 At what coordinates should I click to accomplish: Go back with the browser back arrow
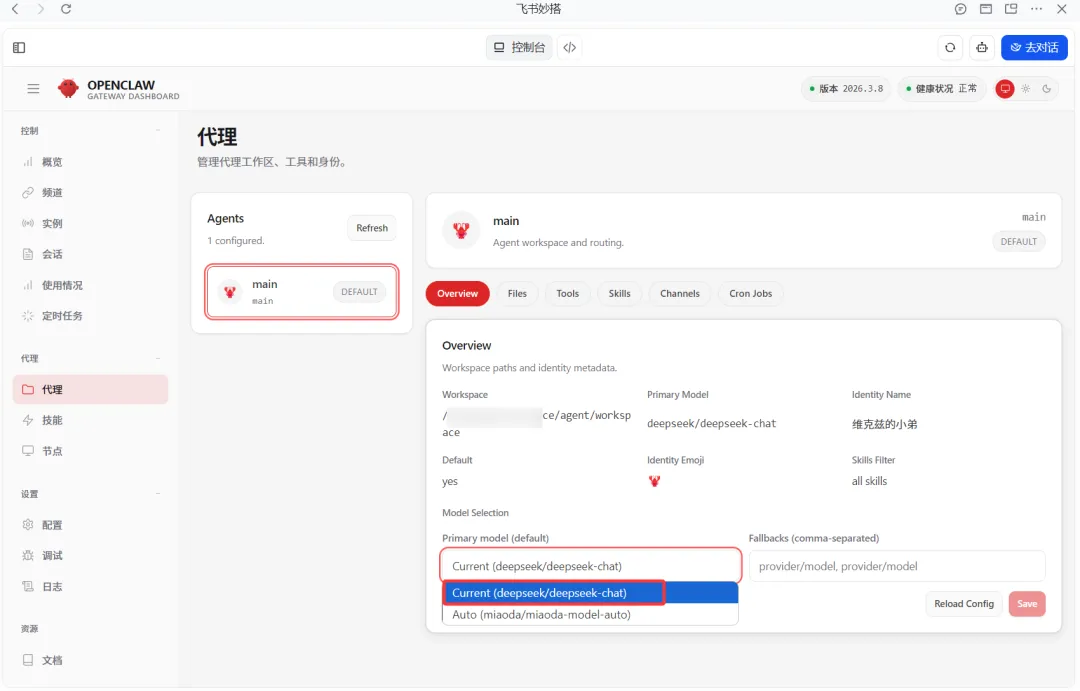pyautogui.click(x=15, y=9)
